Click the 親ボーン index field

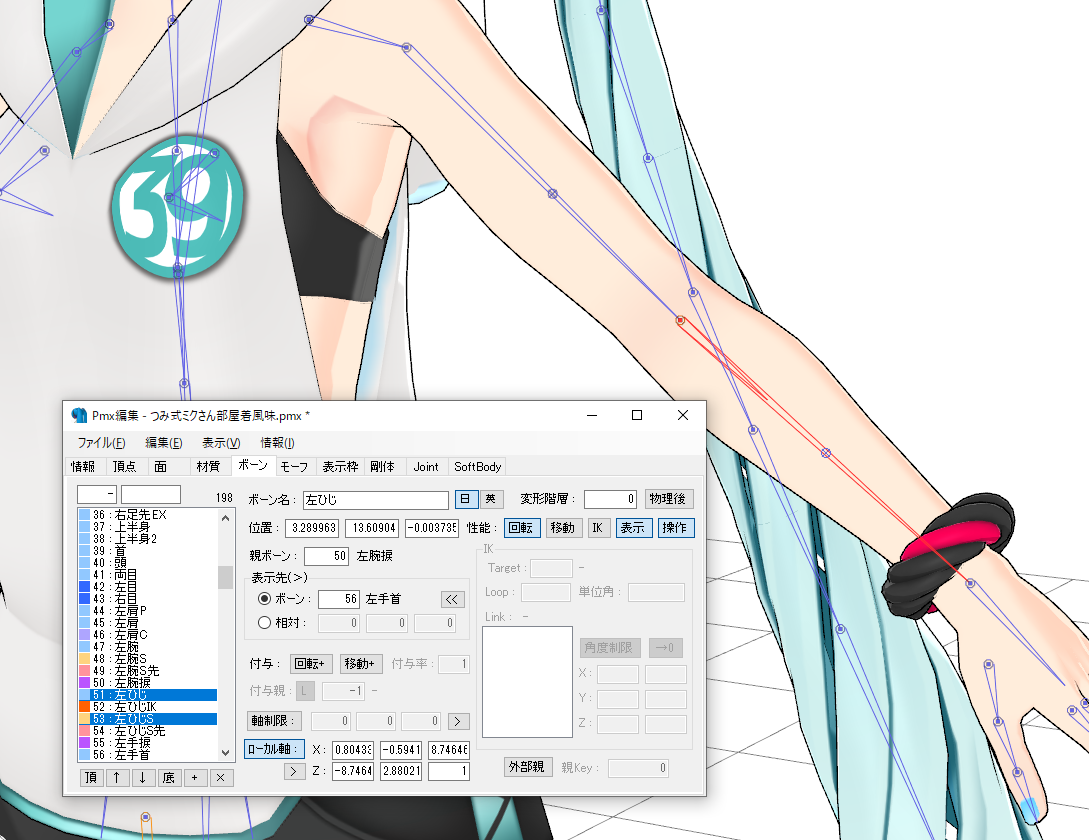coord(326,556)
